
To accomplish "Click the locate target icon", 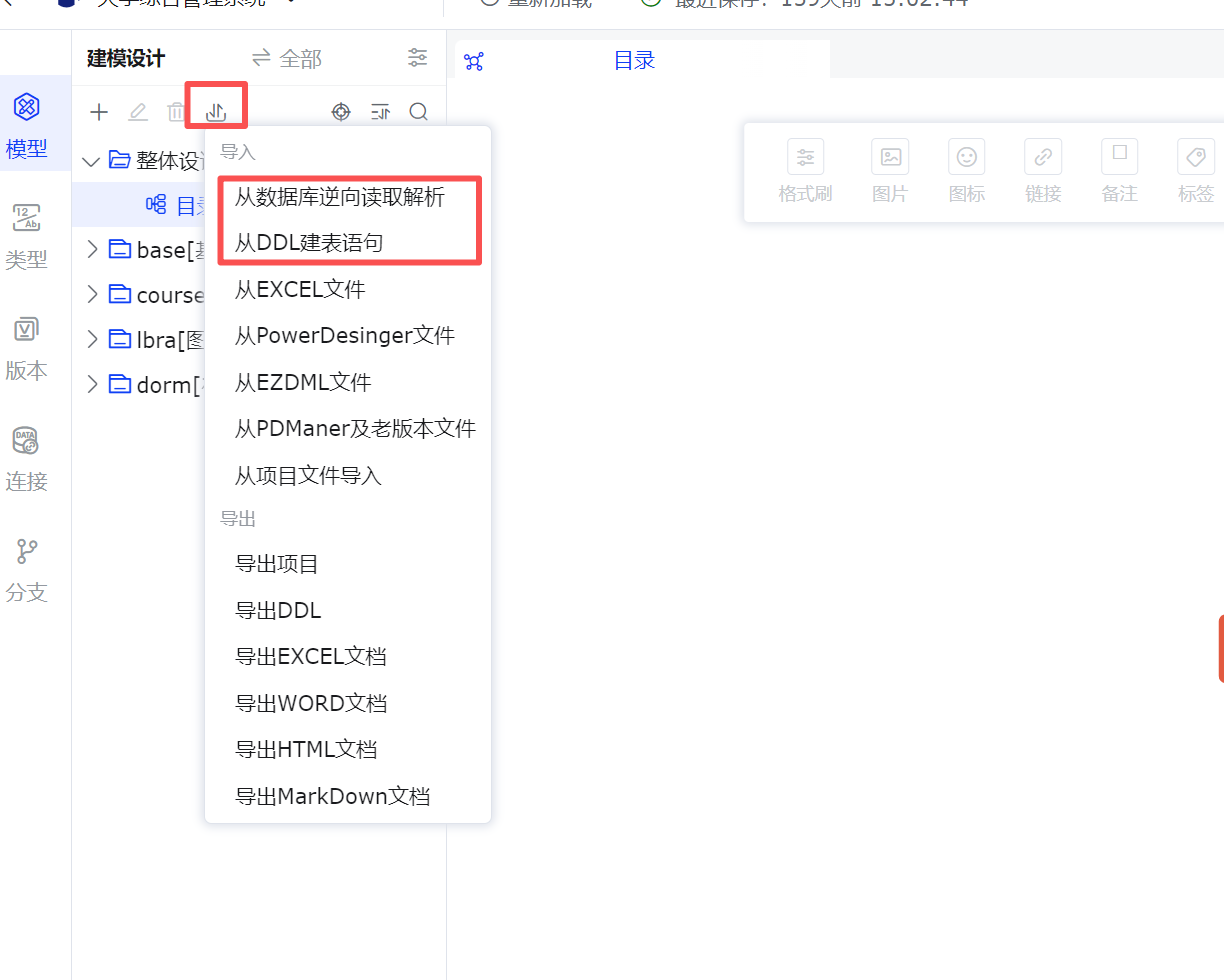I will click(x=341, y=112).
